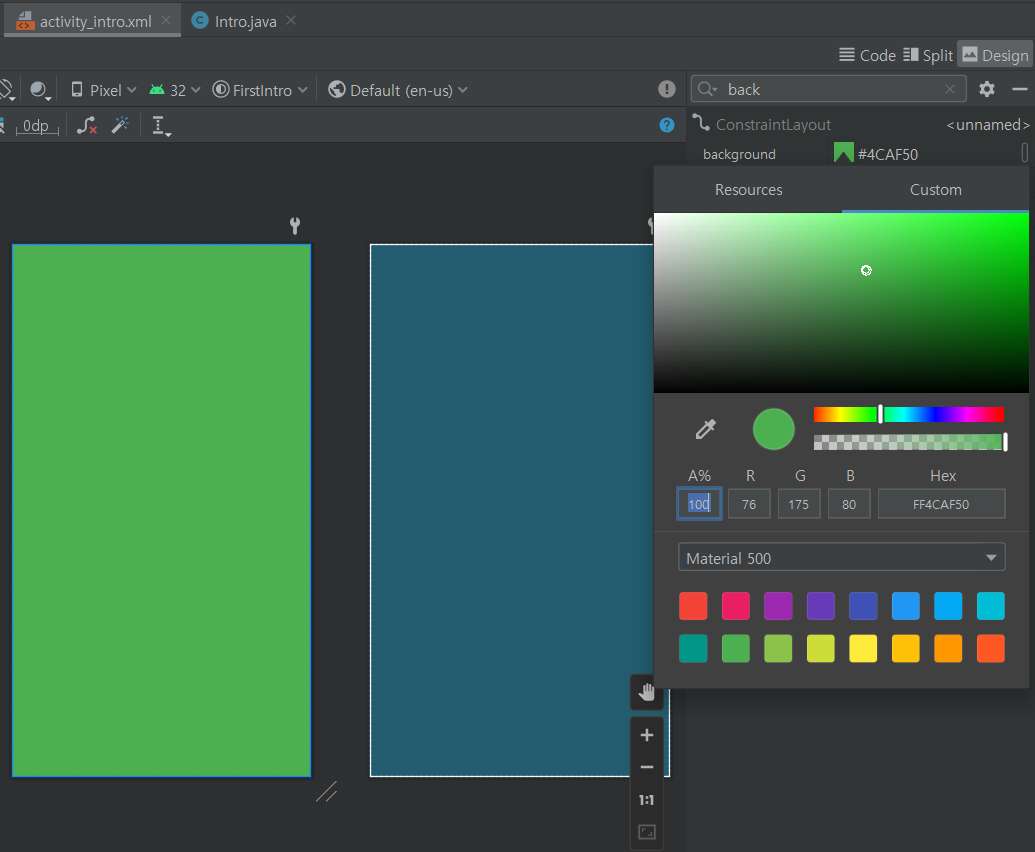Pick a color with the eyedropper tool
Screen dimensions: 1035x852
706,429
